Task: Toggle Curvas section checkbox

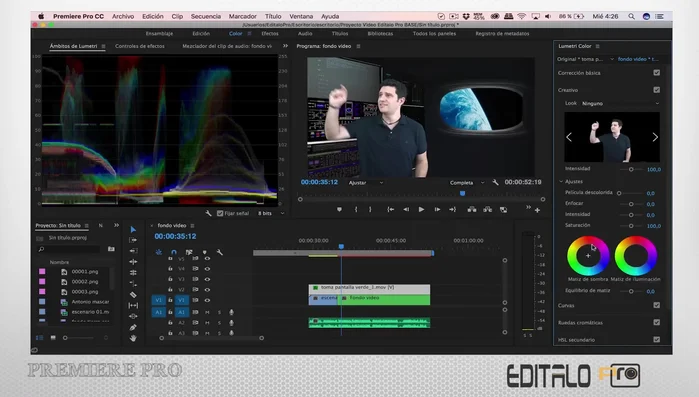Action: pos(657,305)
